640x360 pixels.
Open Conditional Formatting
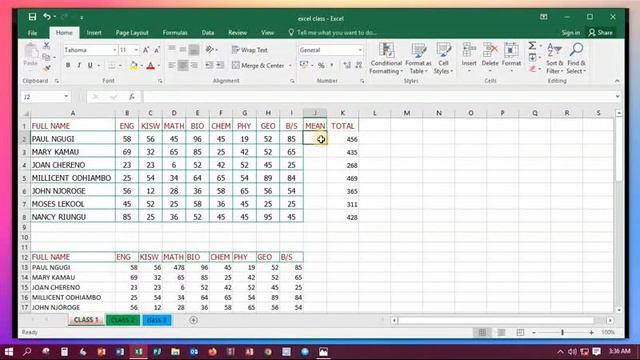click(386, 58)
